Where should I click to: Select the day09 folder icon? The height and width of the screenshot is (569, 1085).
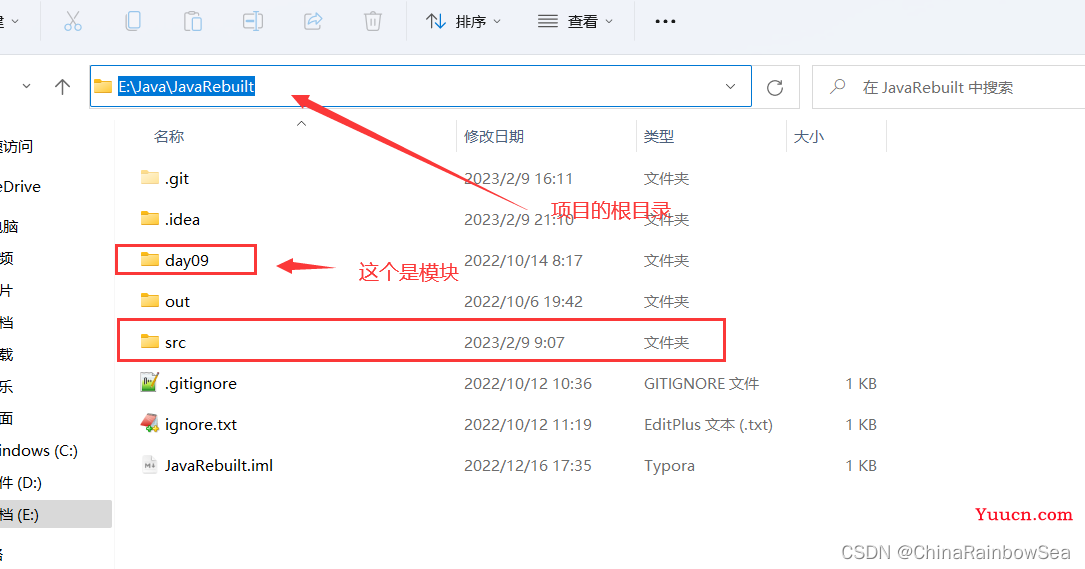click(x=149, y=260)
